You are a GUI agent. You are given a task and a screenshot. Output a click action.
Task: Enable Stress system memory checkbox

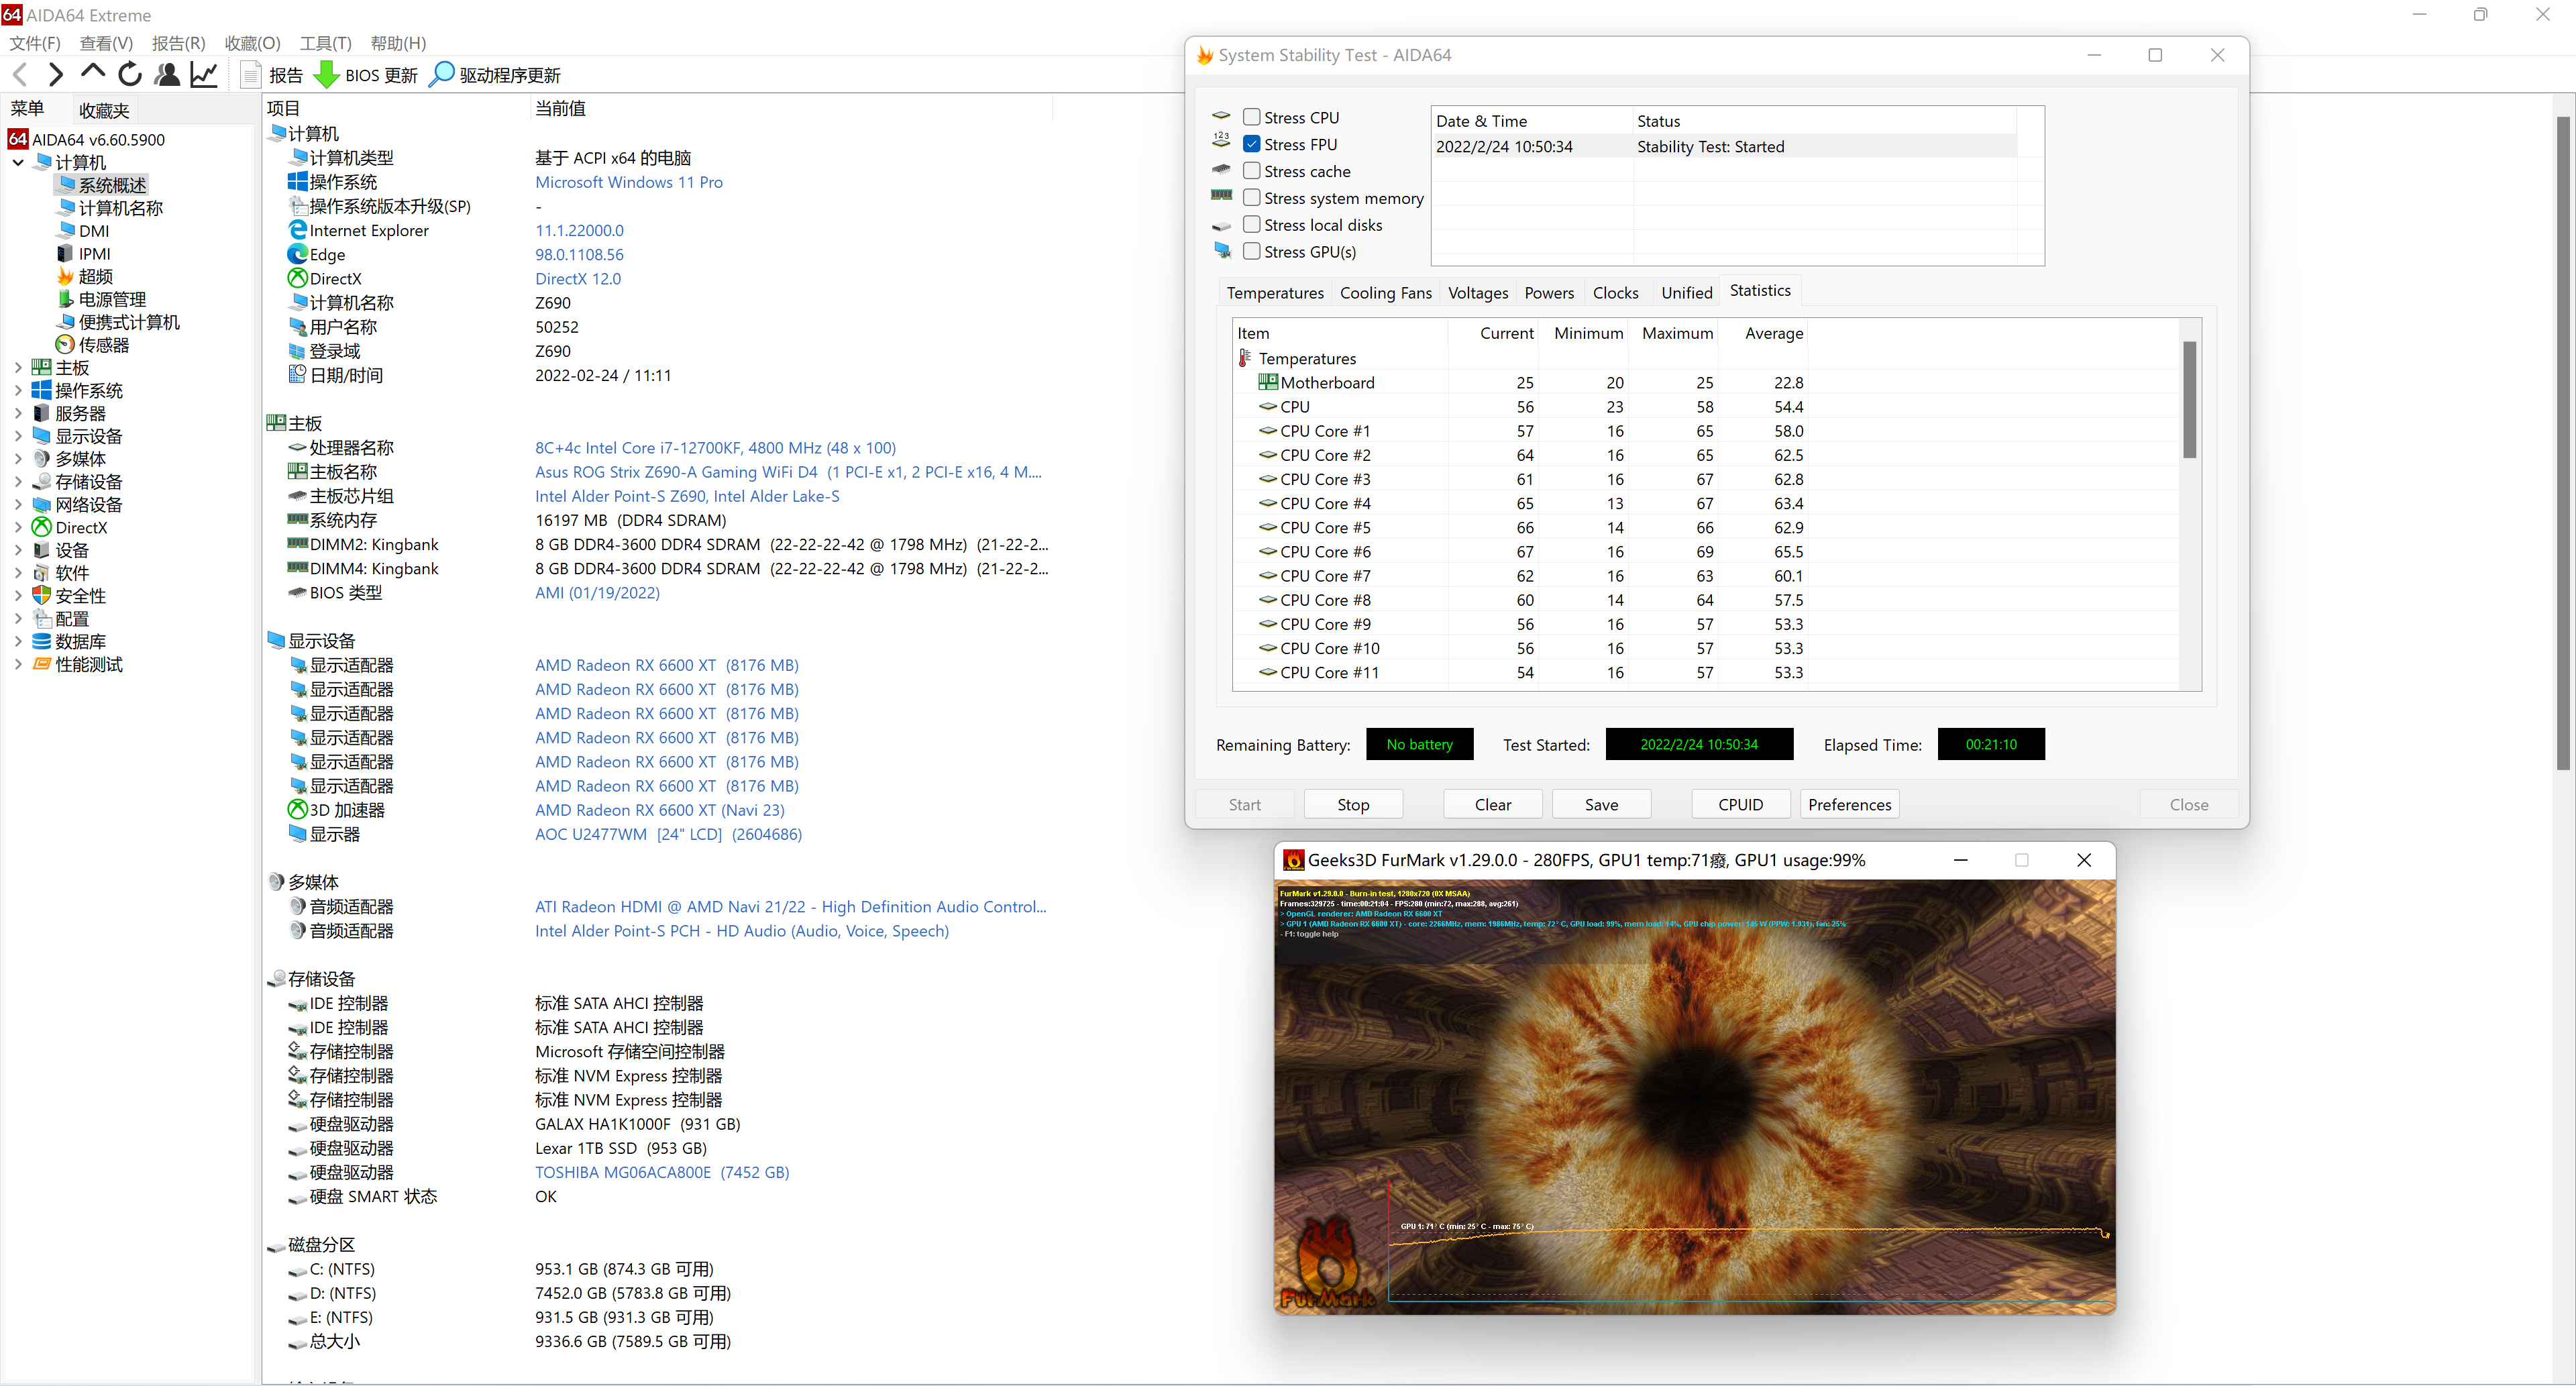coord(1251,198)
